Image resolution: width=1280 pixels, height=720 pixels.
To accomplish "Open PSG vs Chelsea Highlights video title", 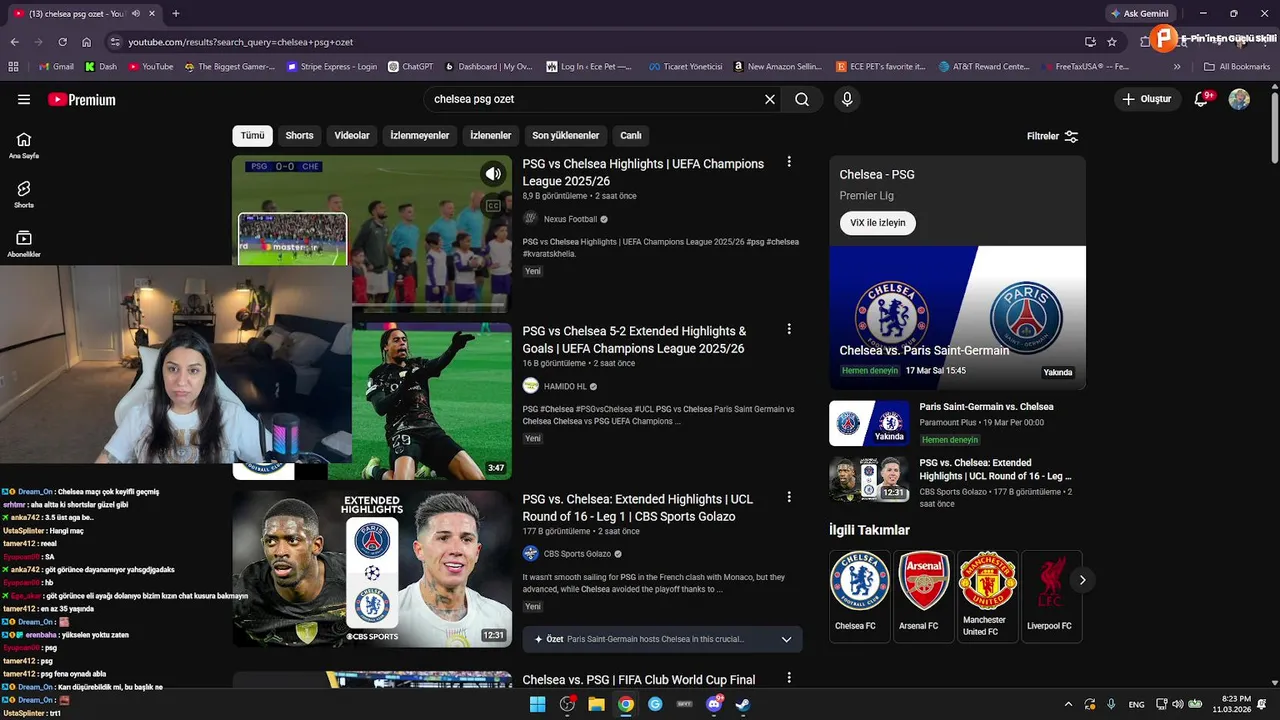I will point(643,172).
